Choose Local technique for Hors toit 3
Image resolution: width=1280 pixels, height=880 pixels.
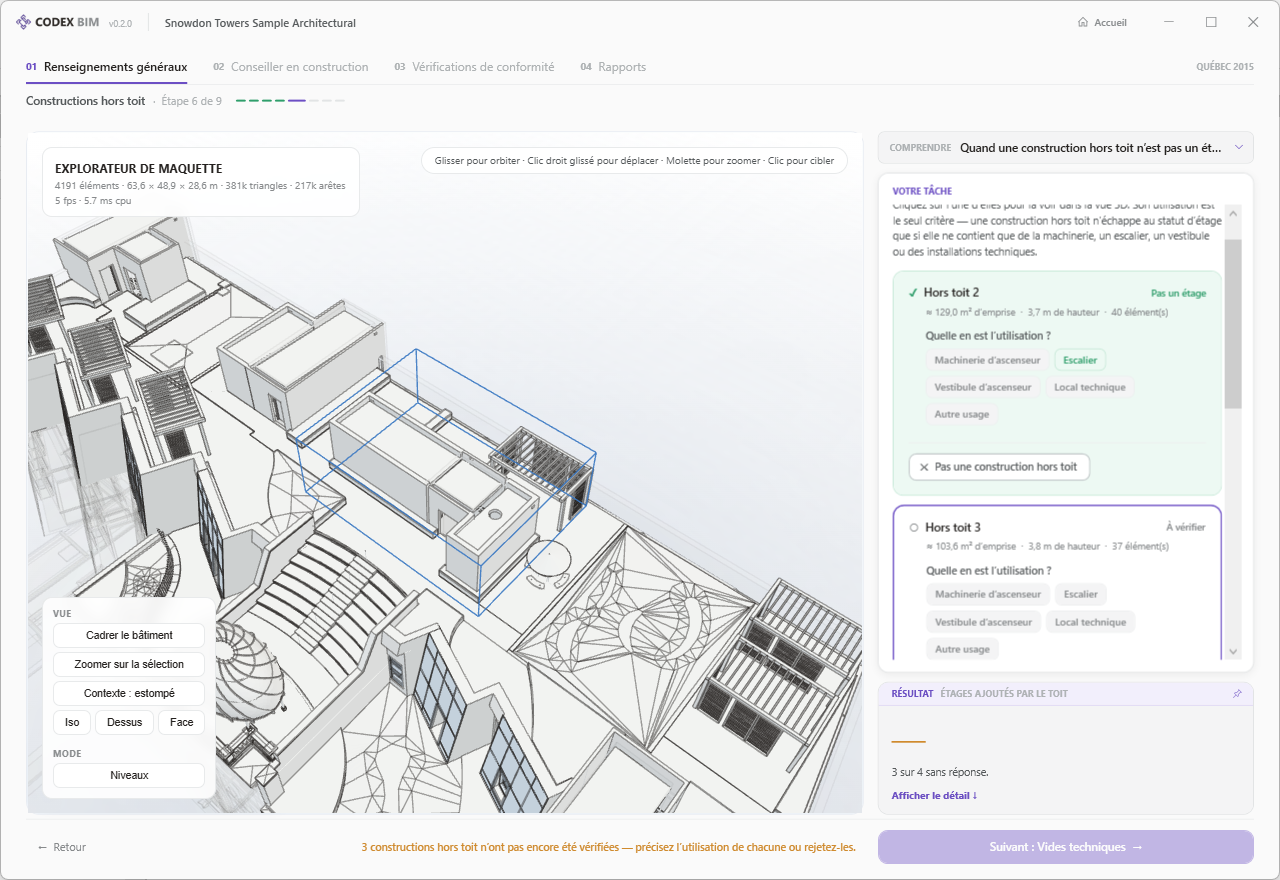pyautogui.click(x=1090, y=622)
